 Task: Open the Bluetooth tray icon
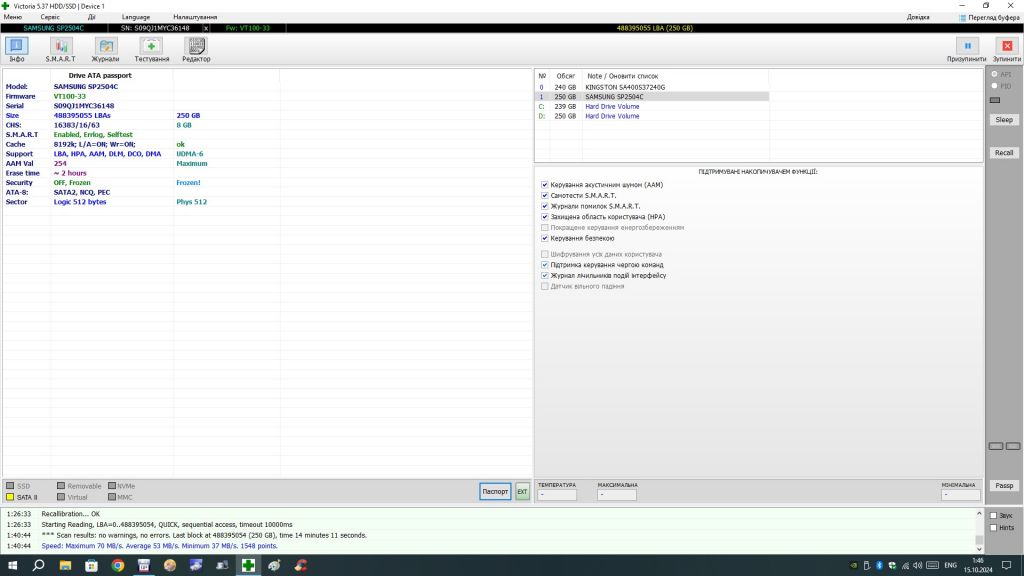[x=879, y=566]
